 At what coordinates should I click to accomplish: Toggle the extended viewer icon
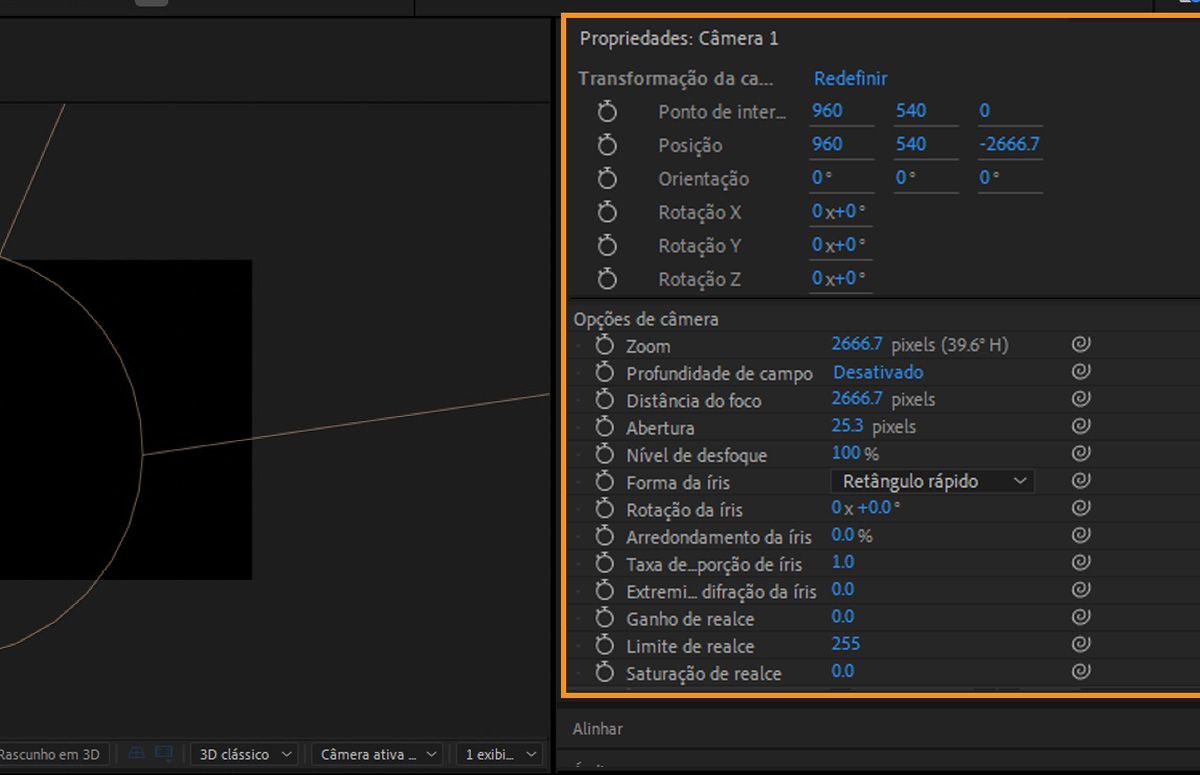click(x=164, y=754)
